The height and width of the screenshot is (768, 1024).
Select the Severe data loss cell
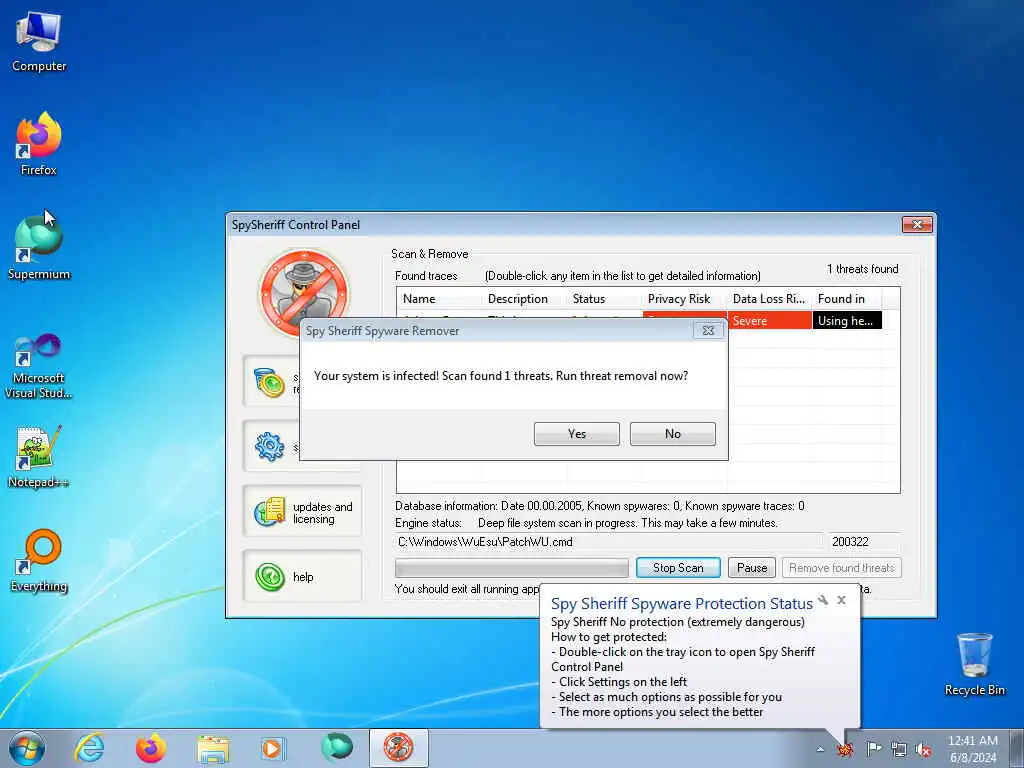(769, 320)
